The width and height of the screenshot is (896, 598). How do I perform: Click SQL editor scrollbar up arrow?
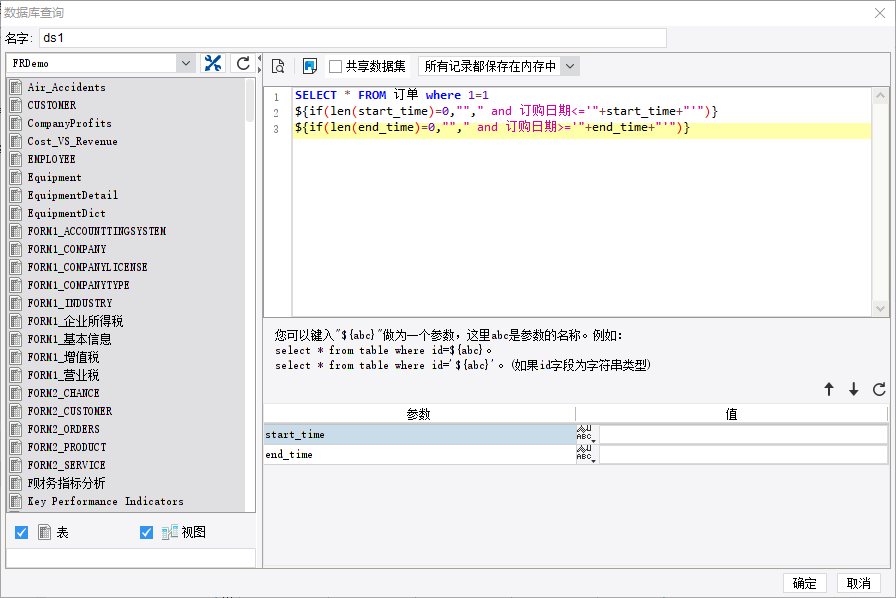click(880, 95)
